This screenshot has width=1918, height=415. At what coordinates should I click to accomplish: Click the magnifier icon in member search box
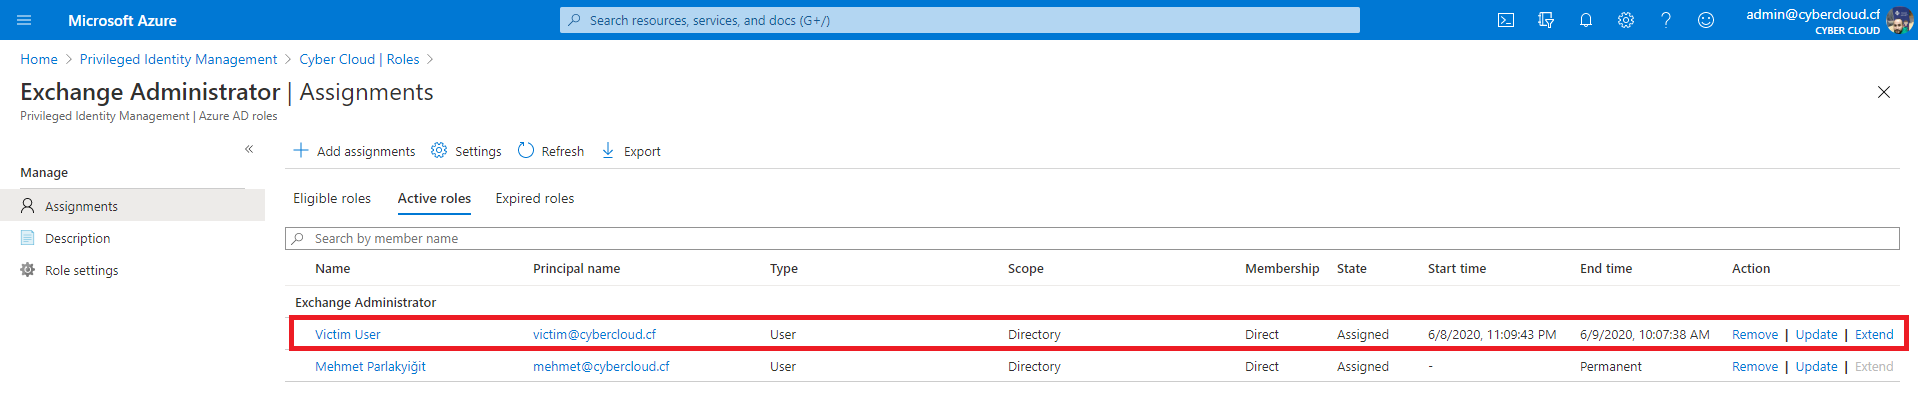click(298, 238)
